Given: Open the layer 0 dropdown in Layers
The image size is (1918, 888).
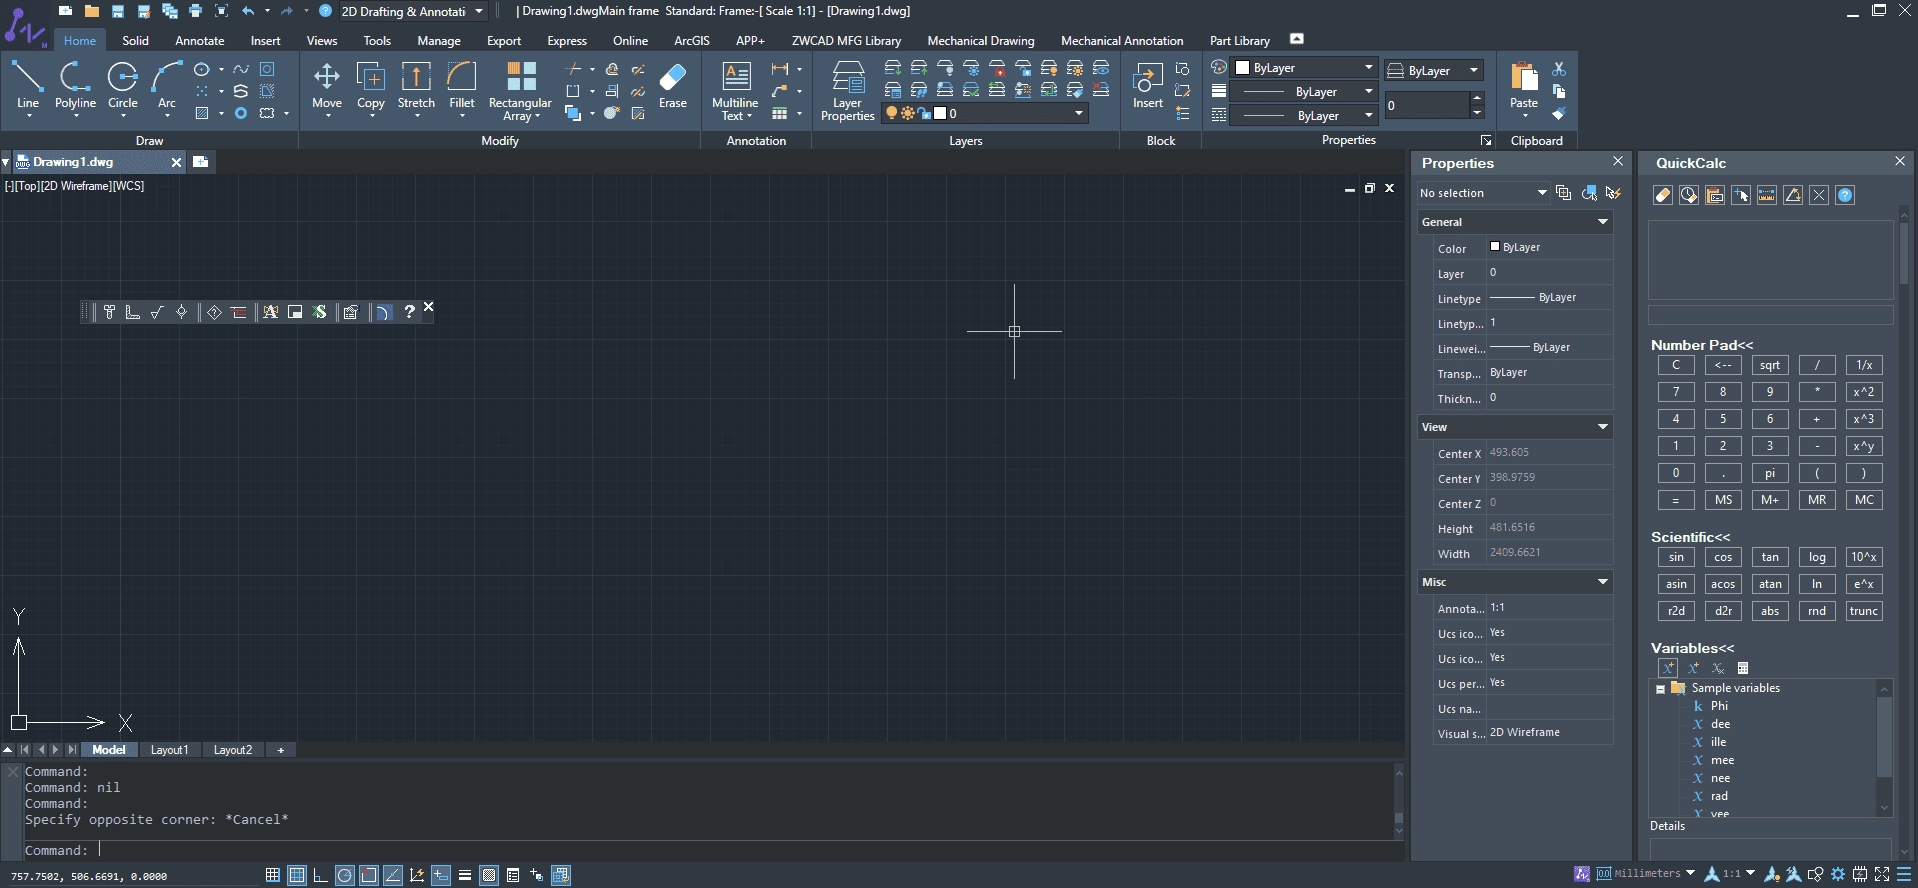Looking at the screenshot, I should point(985,113).
